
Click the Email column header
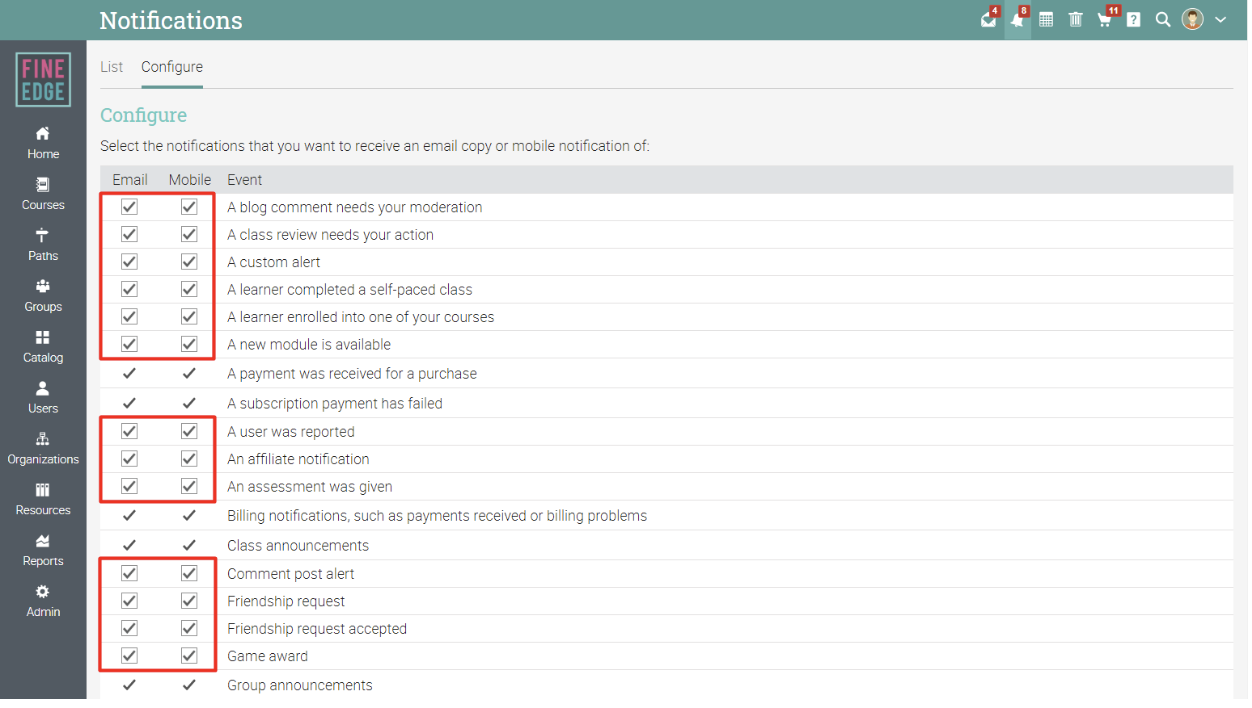pos(130,180)
